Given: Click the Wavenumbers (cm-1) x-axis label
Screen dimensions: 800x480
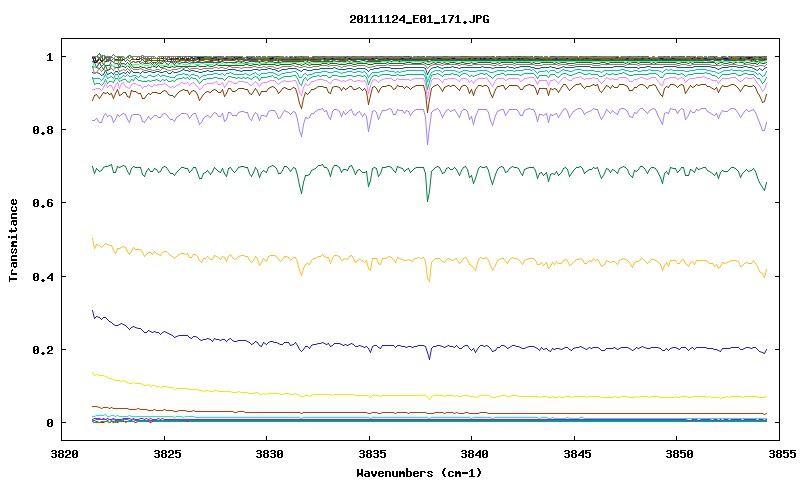Looking at the screenshot, I should click(x=419, y=473).
